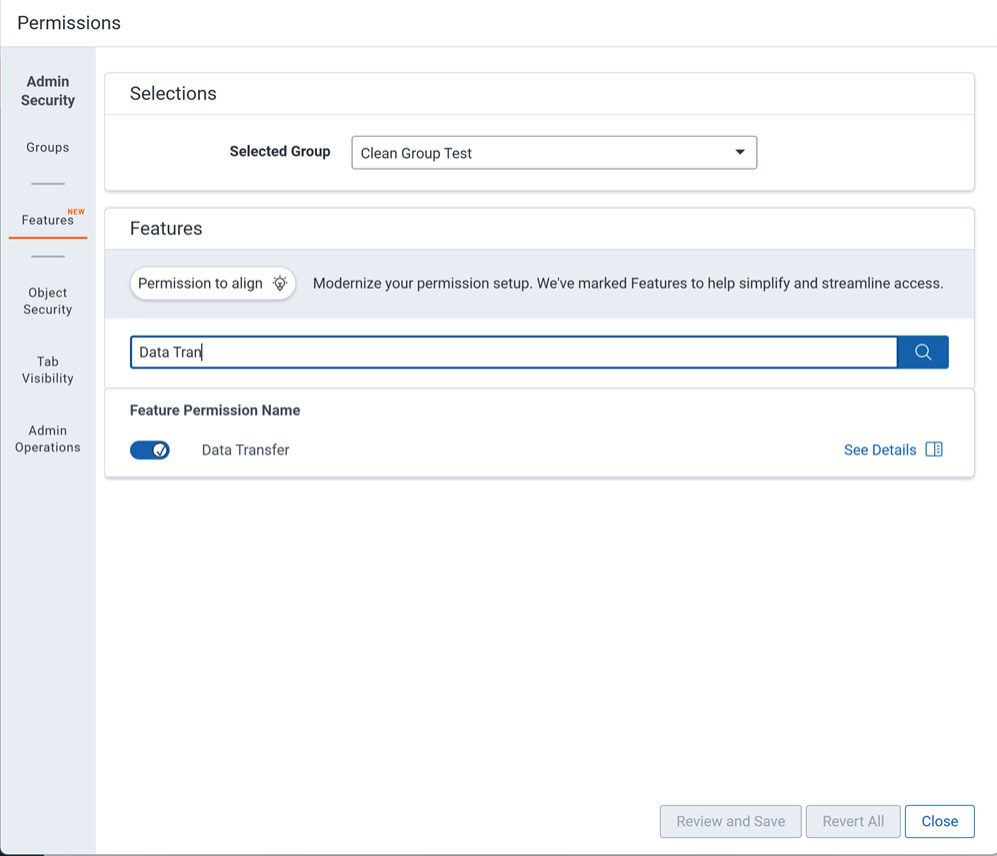Viewport: 997px width, 856px height.
Task: Click the Revert All button
Action: [853, 821]
